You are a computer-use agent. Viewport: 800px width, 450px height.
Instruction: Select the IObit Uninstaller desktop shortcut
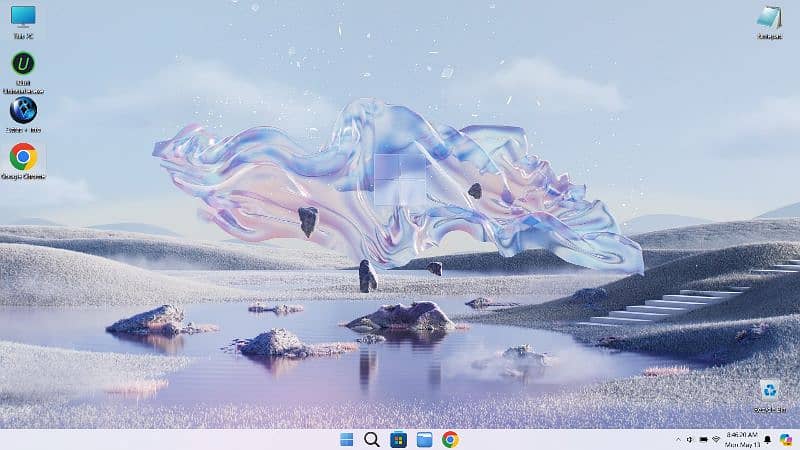click(22, 65)
